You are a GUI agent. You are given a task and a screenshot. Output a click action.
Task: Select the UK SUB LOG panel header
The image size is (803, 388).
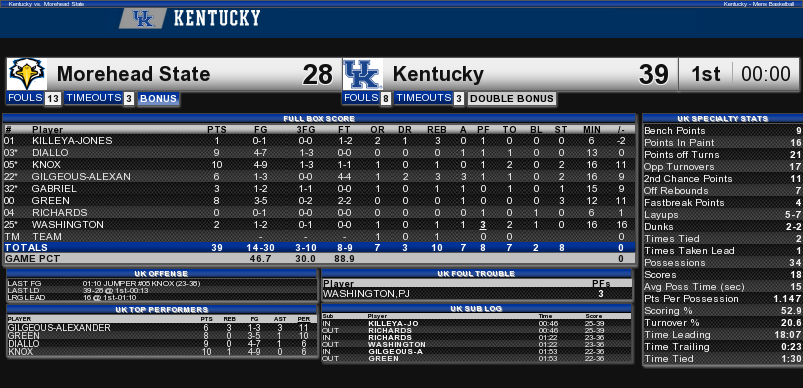[477, 309]
